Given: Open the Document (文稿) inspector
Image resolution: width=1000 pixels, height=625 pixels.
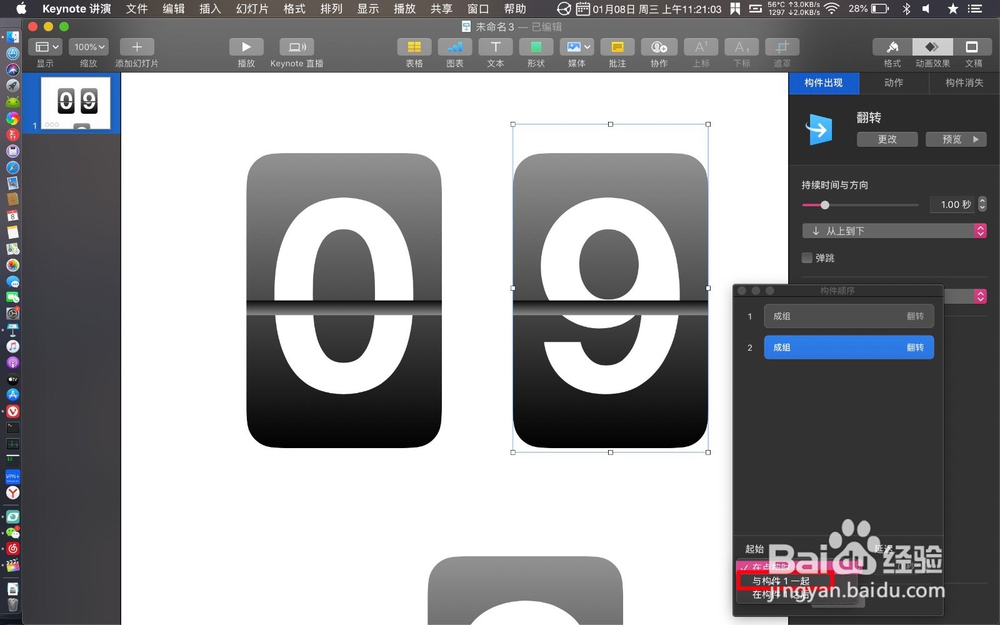Looking at the screenshot, I should pos(972,47).
